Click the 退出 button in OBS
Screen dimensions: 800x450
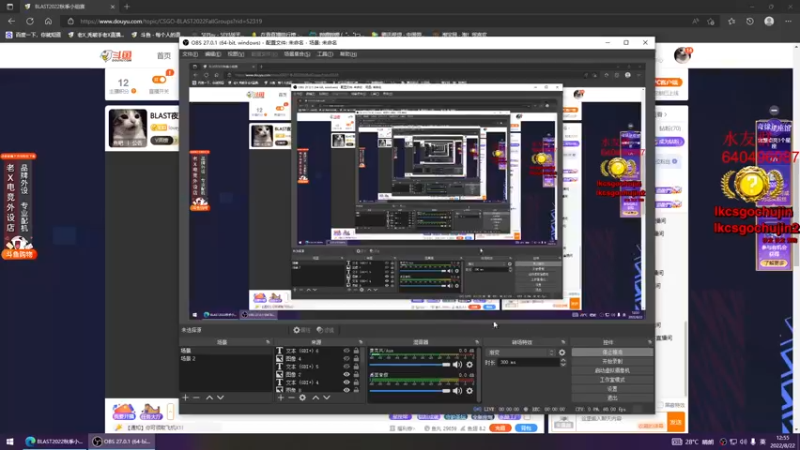click(612, 398)
